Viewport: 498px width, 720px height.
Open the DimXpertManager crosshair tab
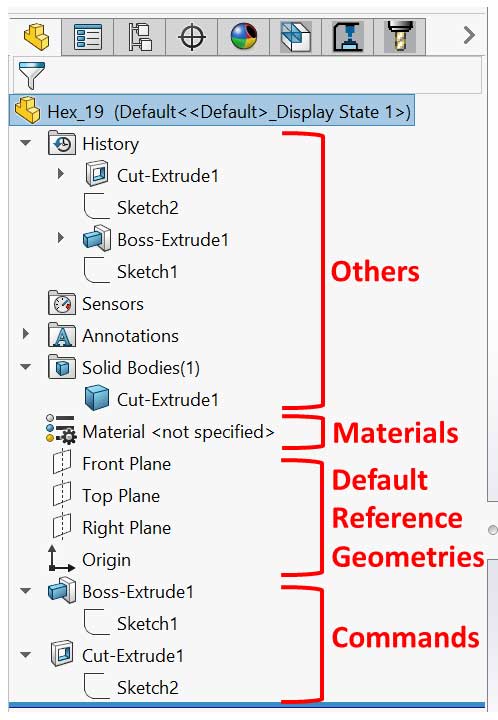[191, 37]
